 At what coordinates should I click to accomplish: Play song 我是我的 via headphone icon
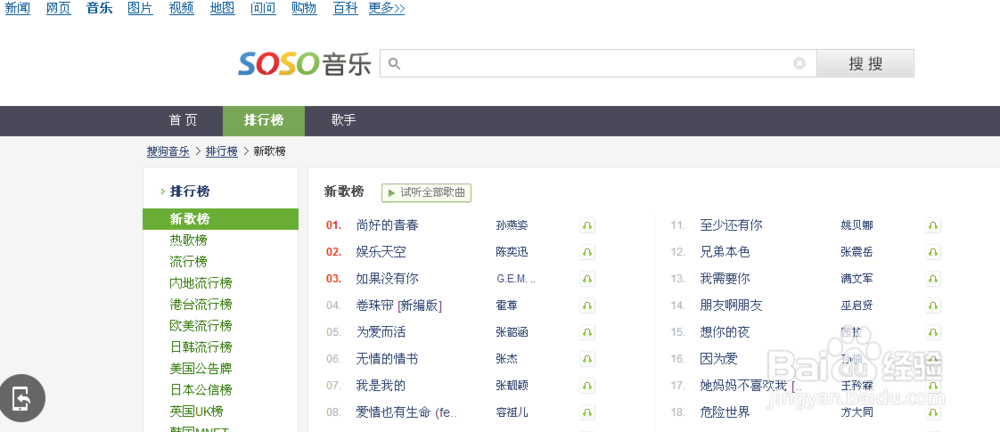coord(587,385)
